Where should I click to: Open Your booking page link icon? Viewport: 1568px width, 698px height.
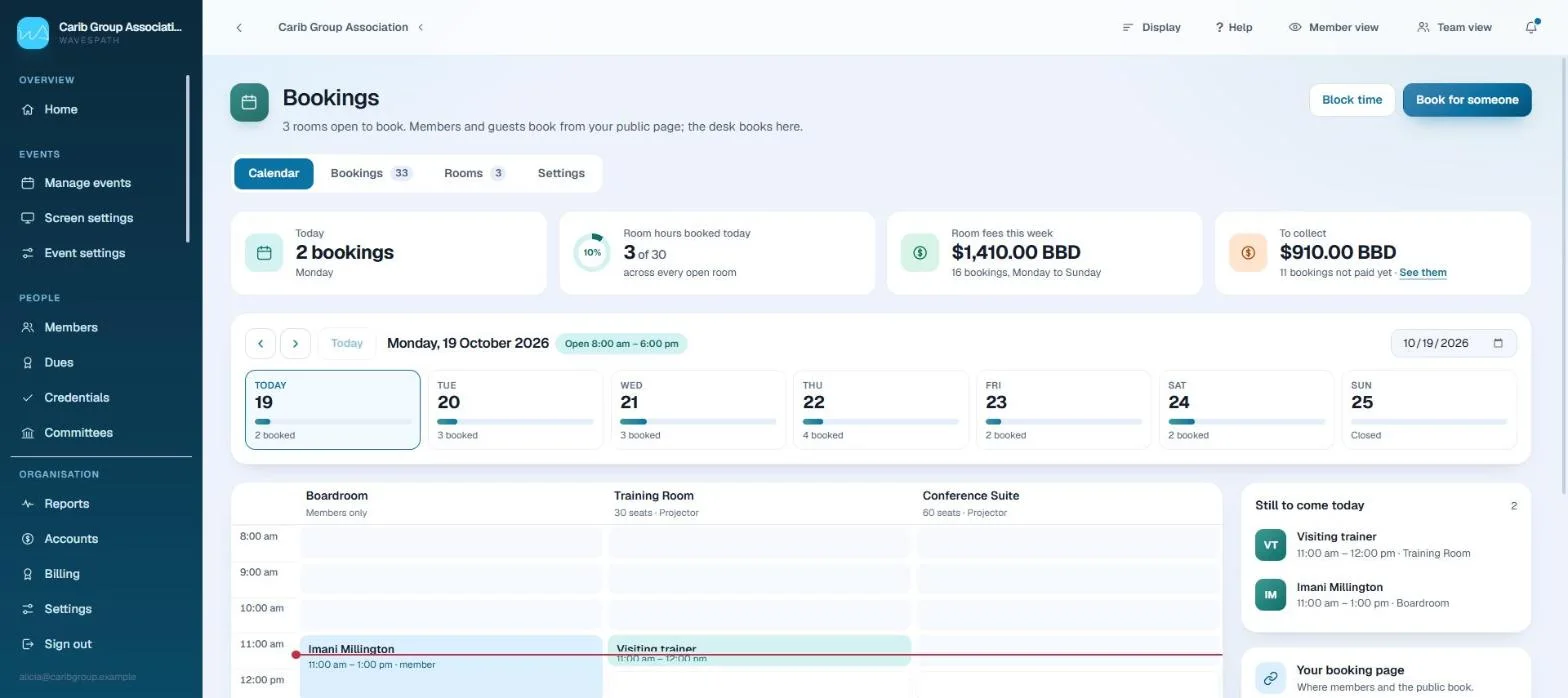[x=1271, y=678]
